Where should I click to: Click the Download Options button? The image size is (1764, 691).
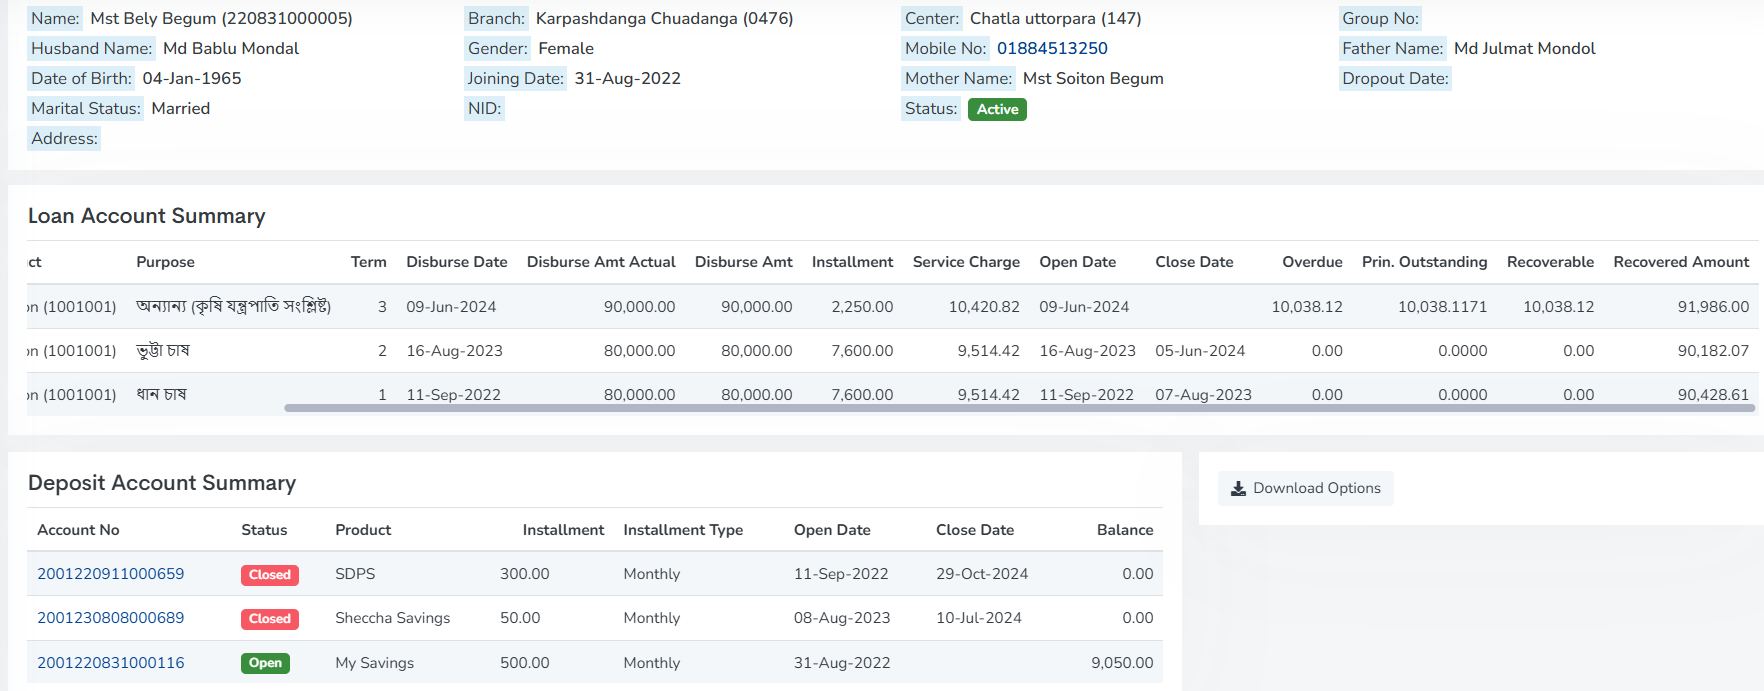click(1305, 488)
